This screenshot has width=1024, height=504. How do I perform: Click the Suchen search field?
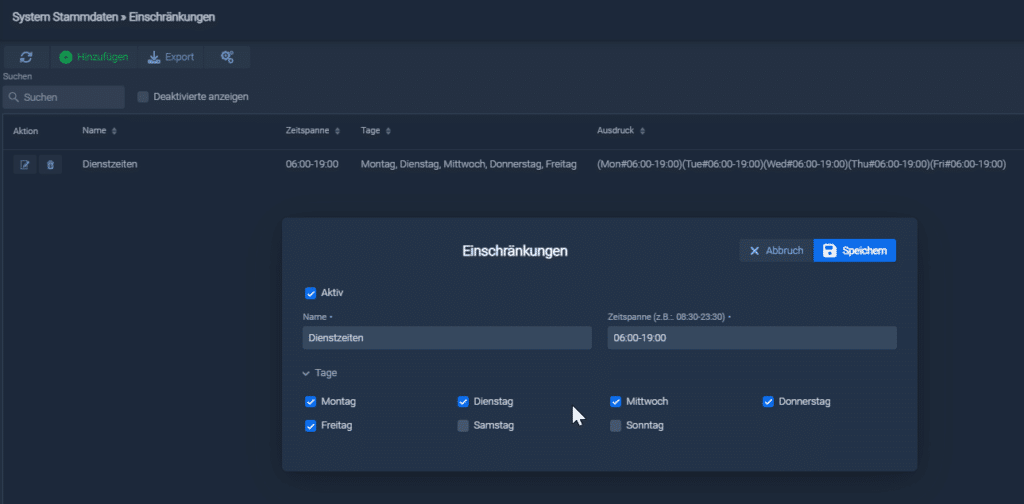pyautogui.click(x=63, y=97)
